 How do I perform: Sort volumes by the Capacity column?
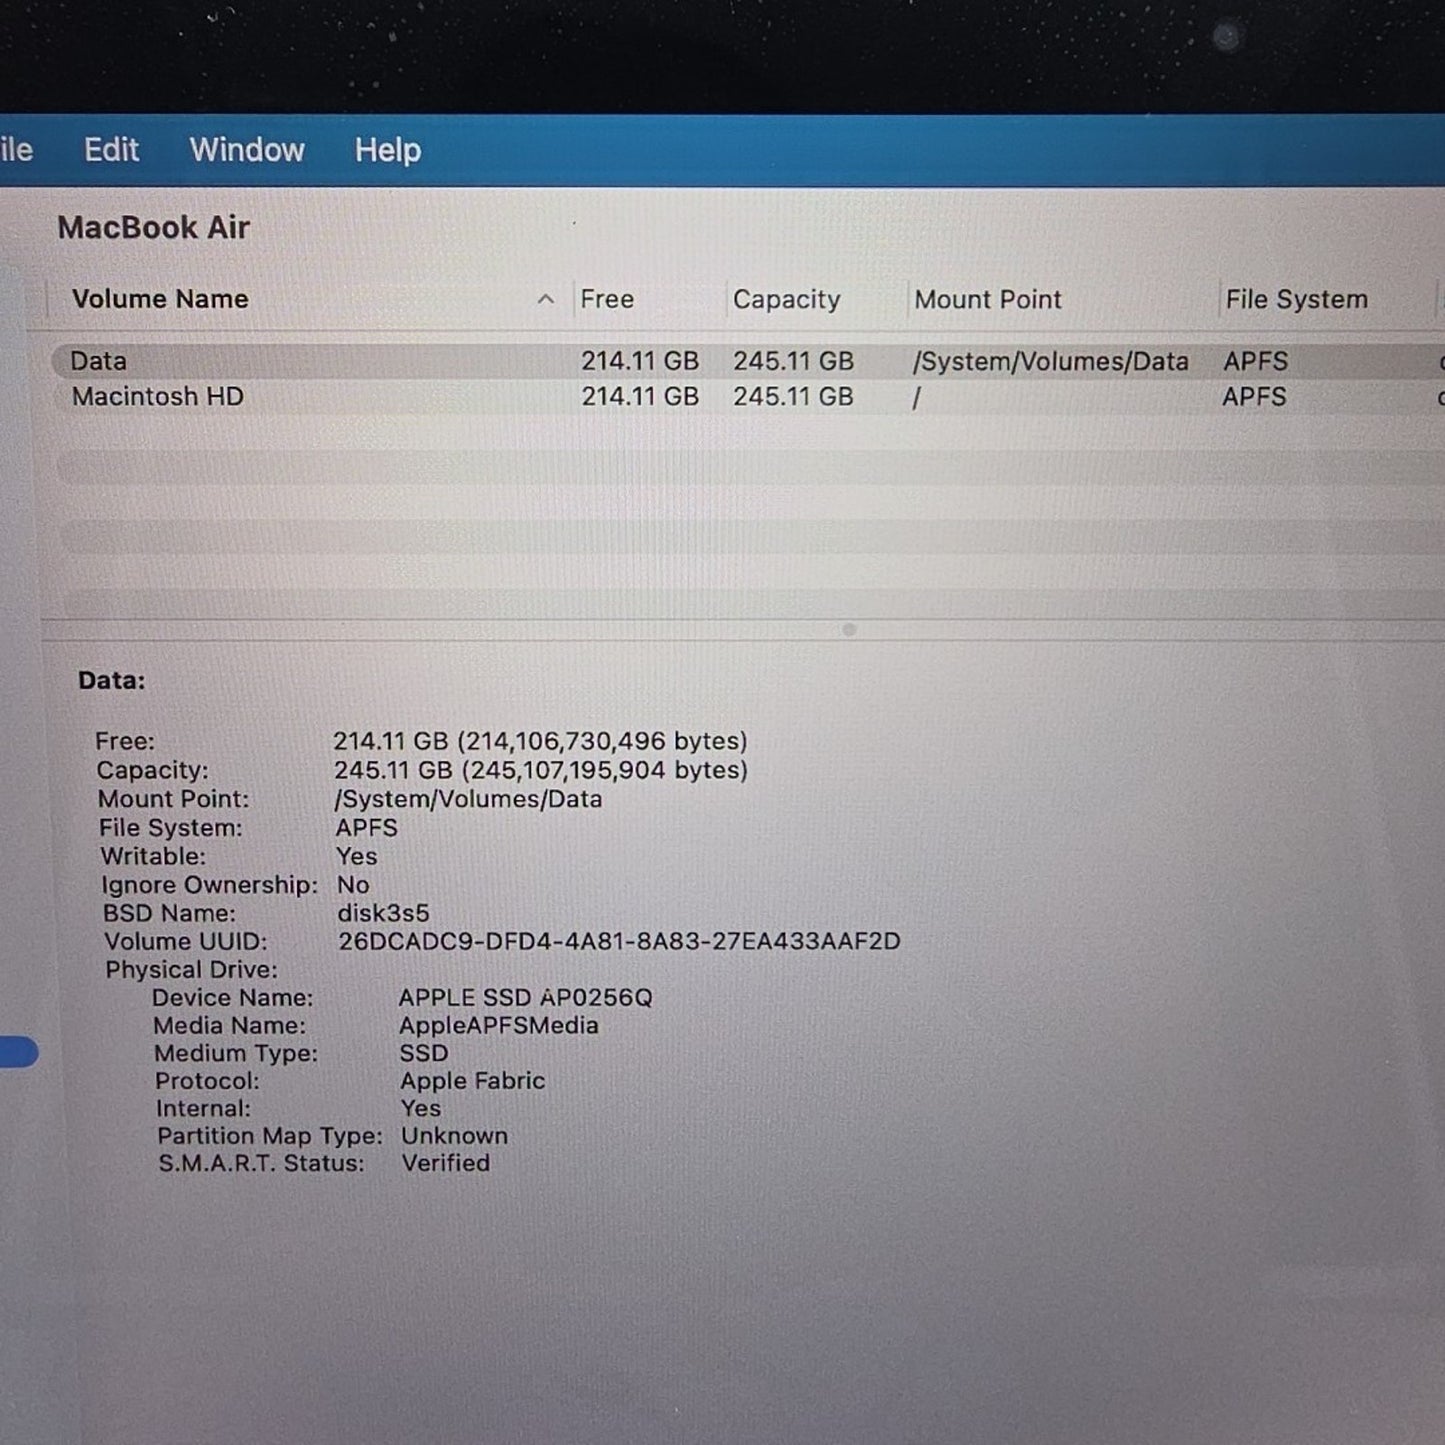(x=787, y=299)
